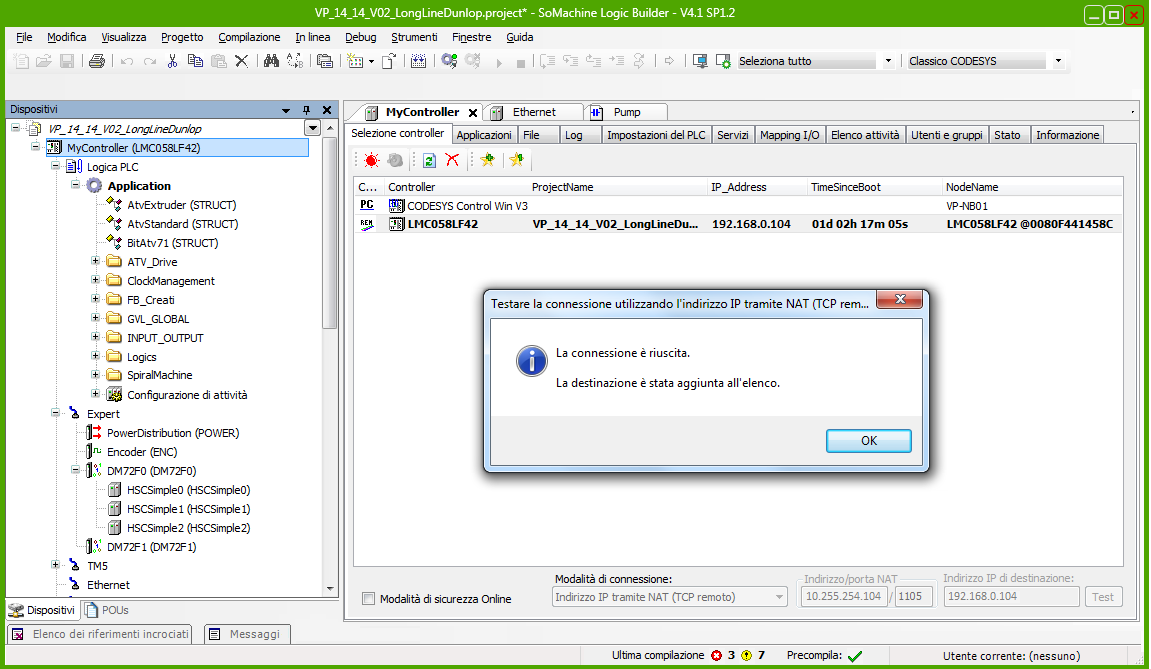Select the HSCSimple1 tree item
This screenshot has height=669, width=1151.
[188, 509]
